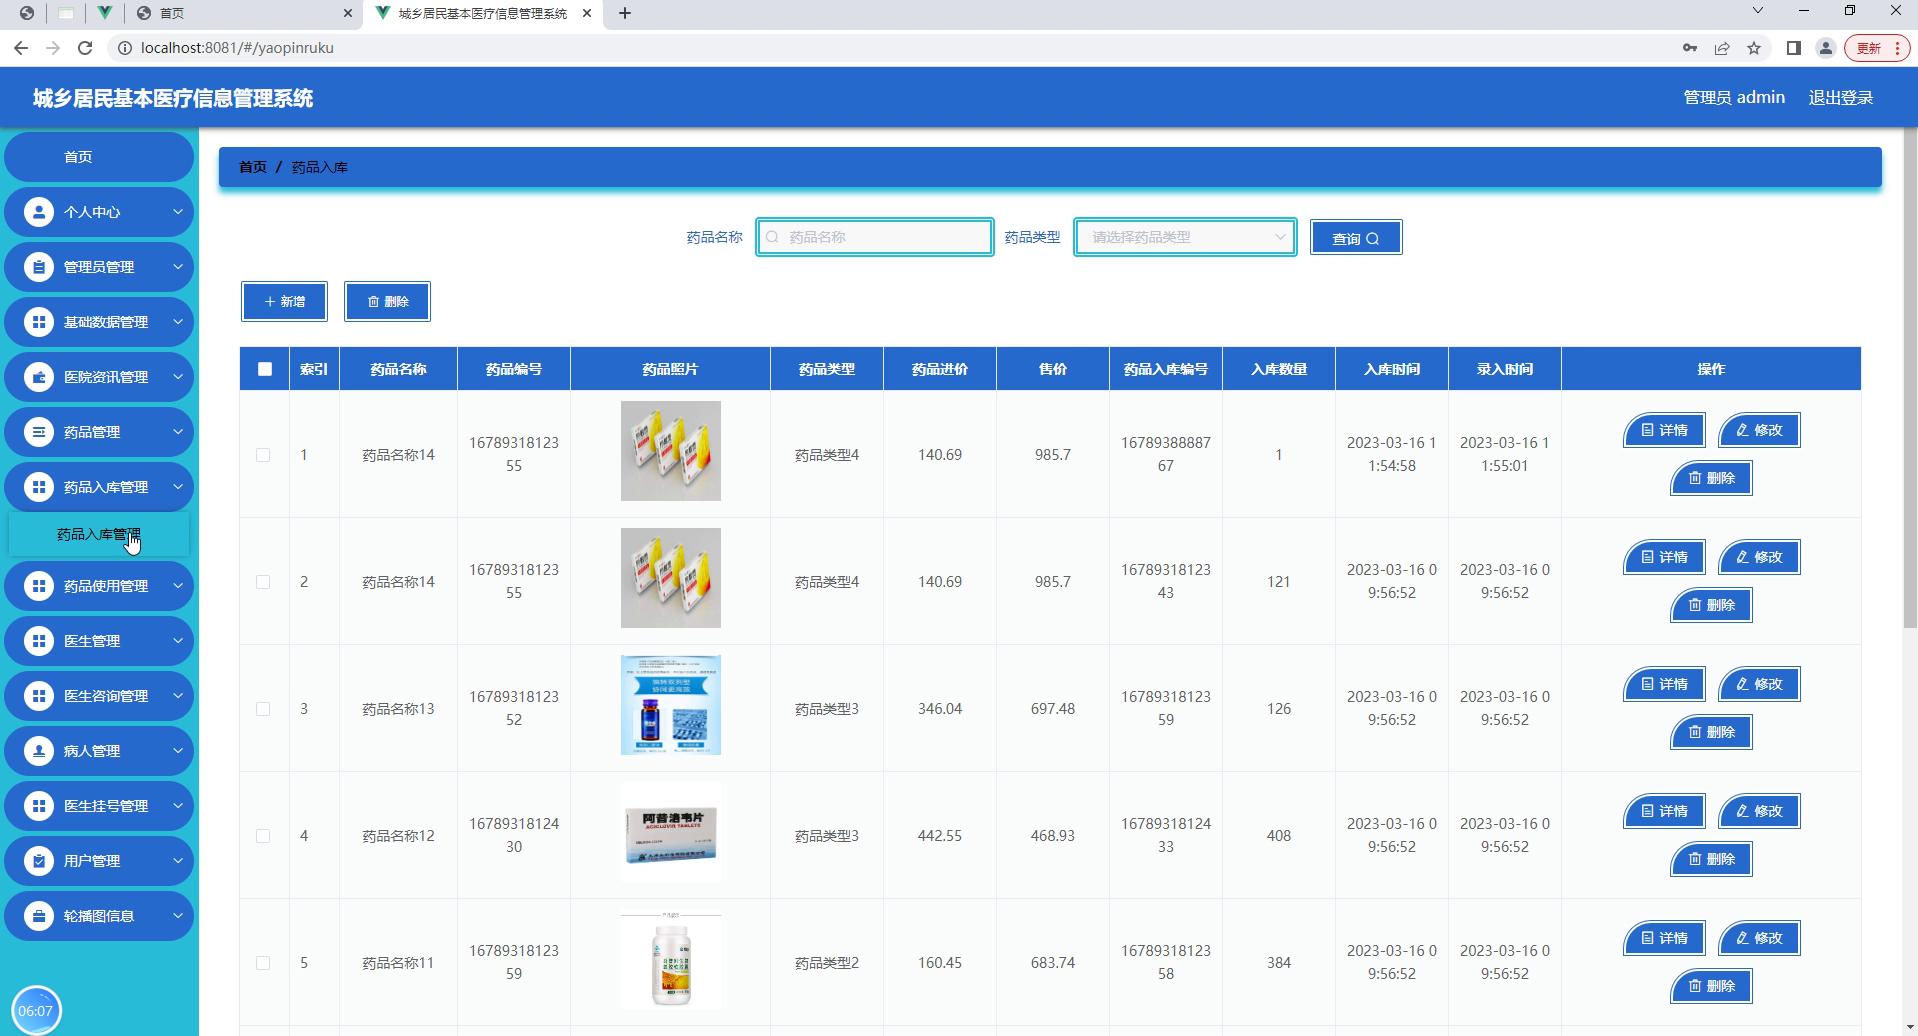Click the page vertical scrollbar thumb
The height and width of the screenshot is (1036, 1918).
(1909, 378)
